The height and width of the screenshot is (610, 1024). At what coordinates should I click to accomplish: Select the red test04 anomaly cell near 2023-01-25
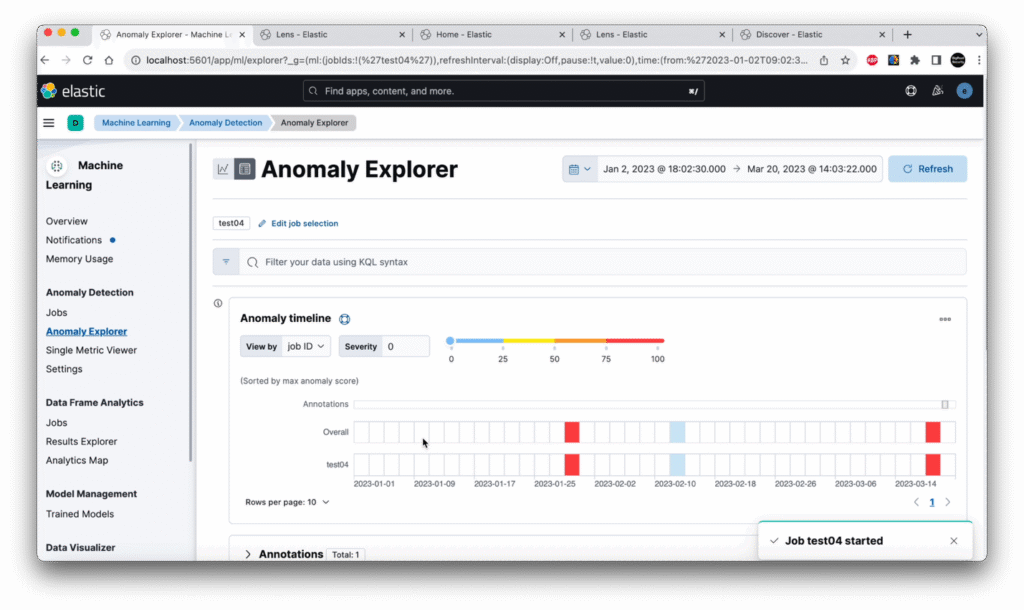click(x=572, y=465)
